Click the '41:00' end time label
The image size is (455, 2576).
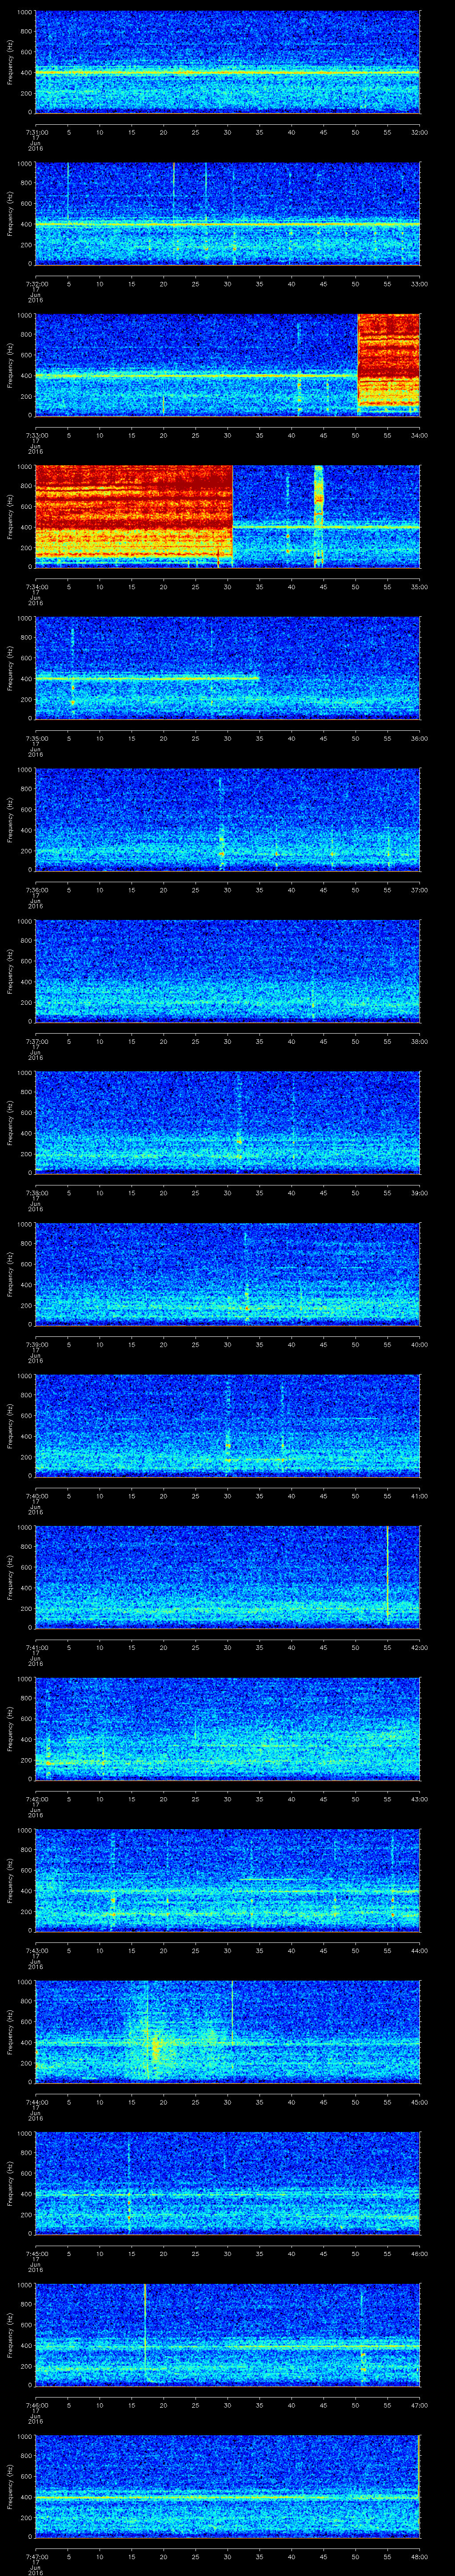point(420,1495)
